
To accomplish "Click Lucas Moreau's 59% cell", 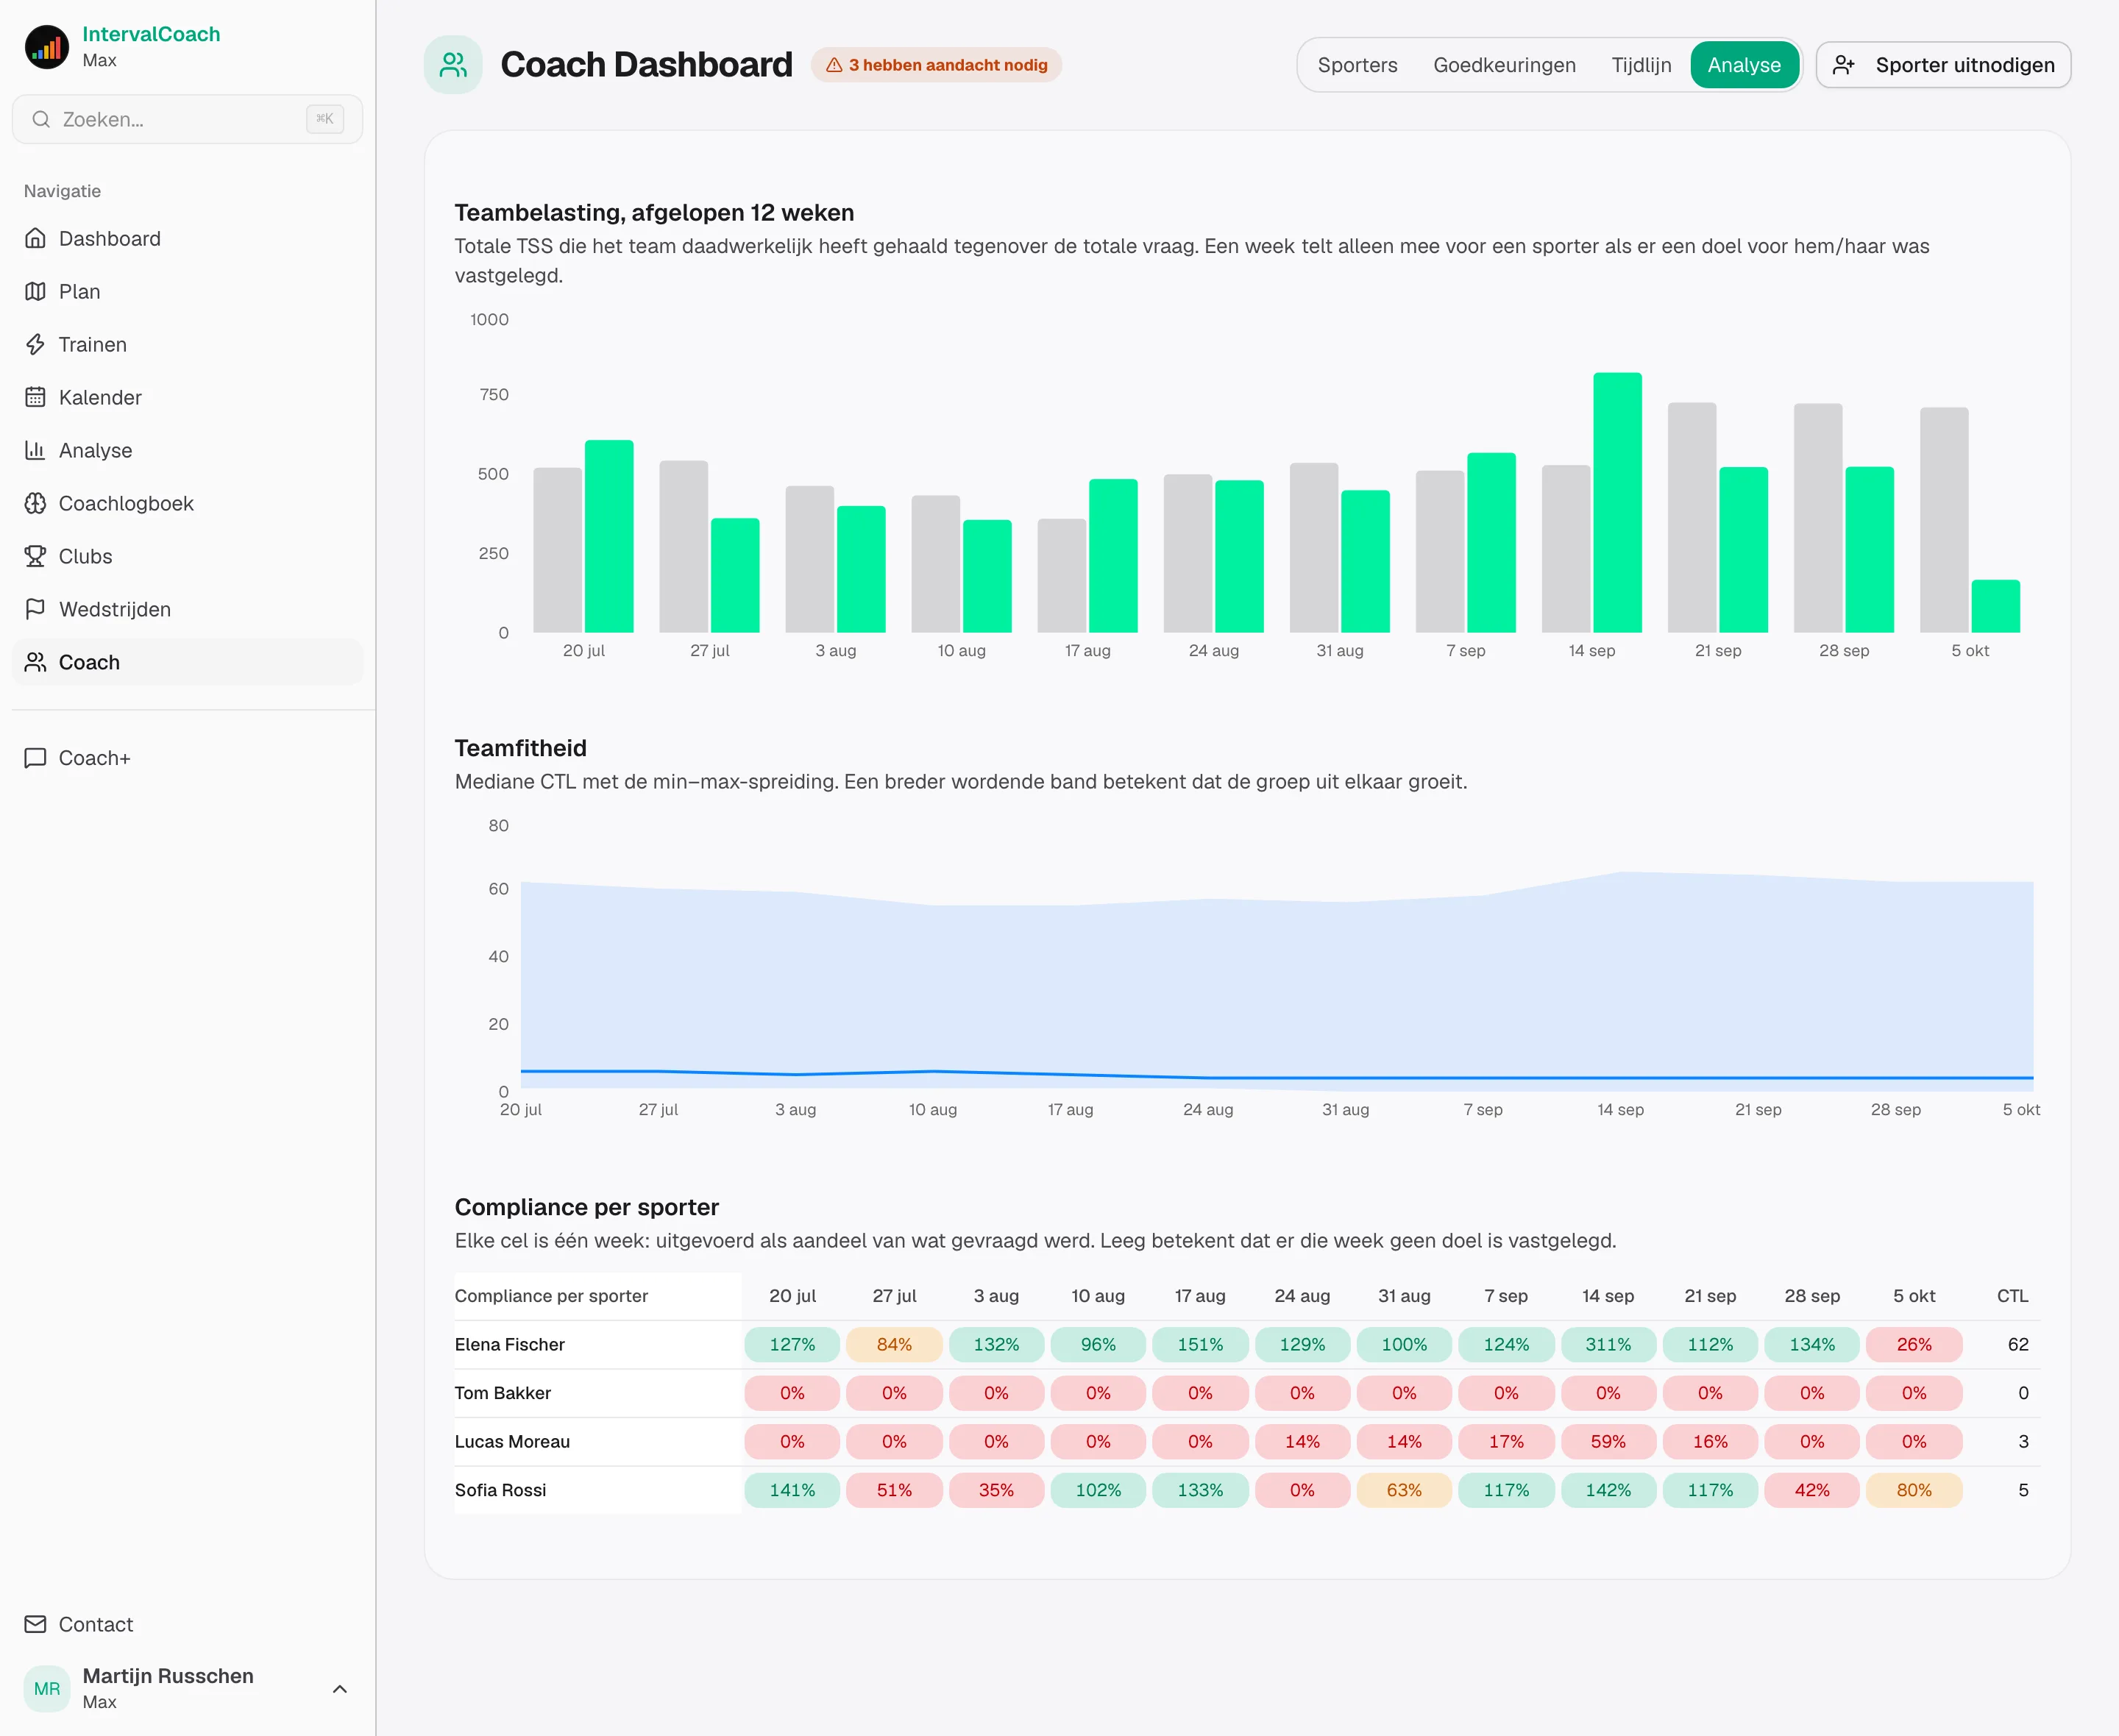I will coord(1608,1442).
